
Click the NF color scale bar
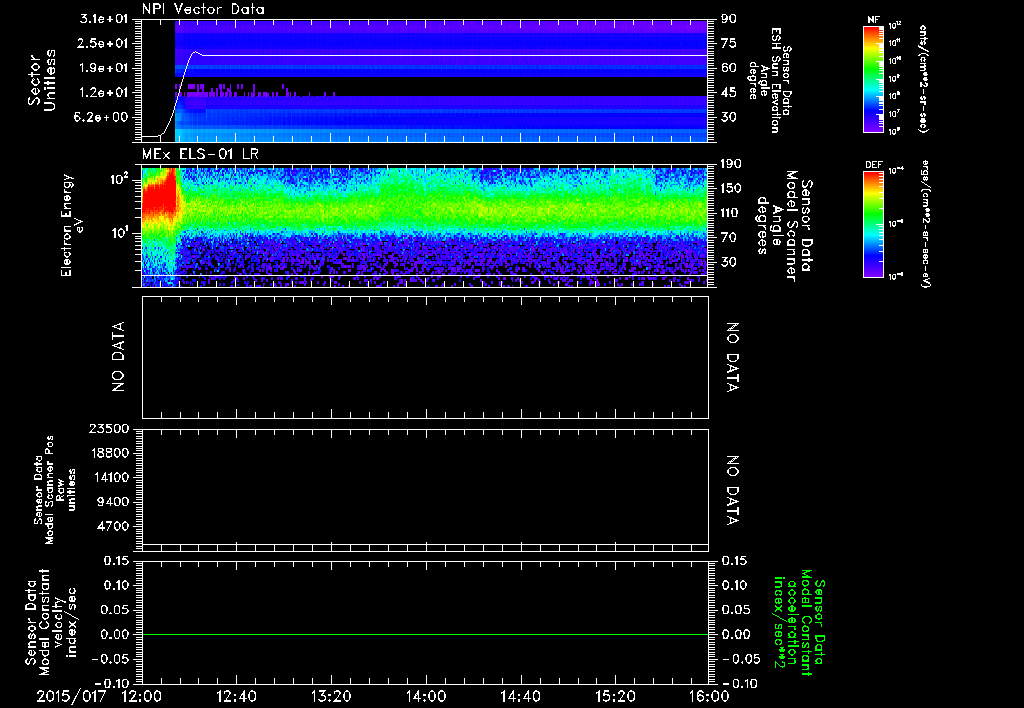coord(874,78)
